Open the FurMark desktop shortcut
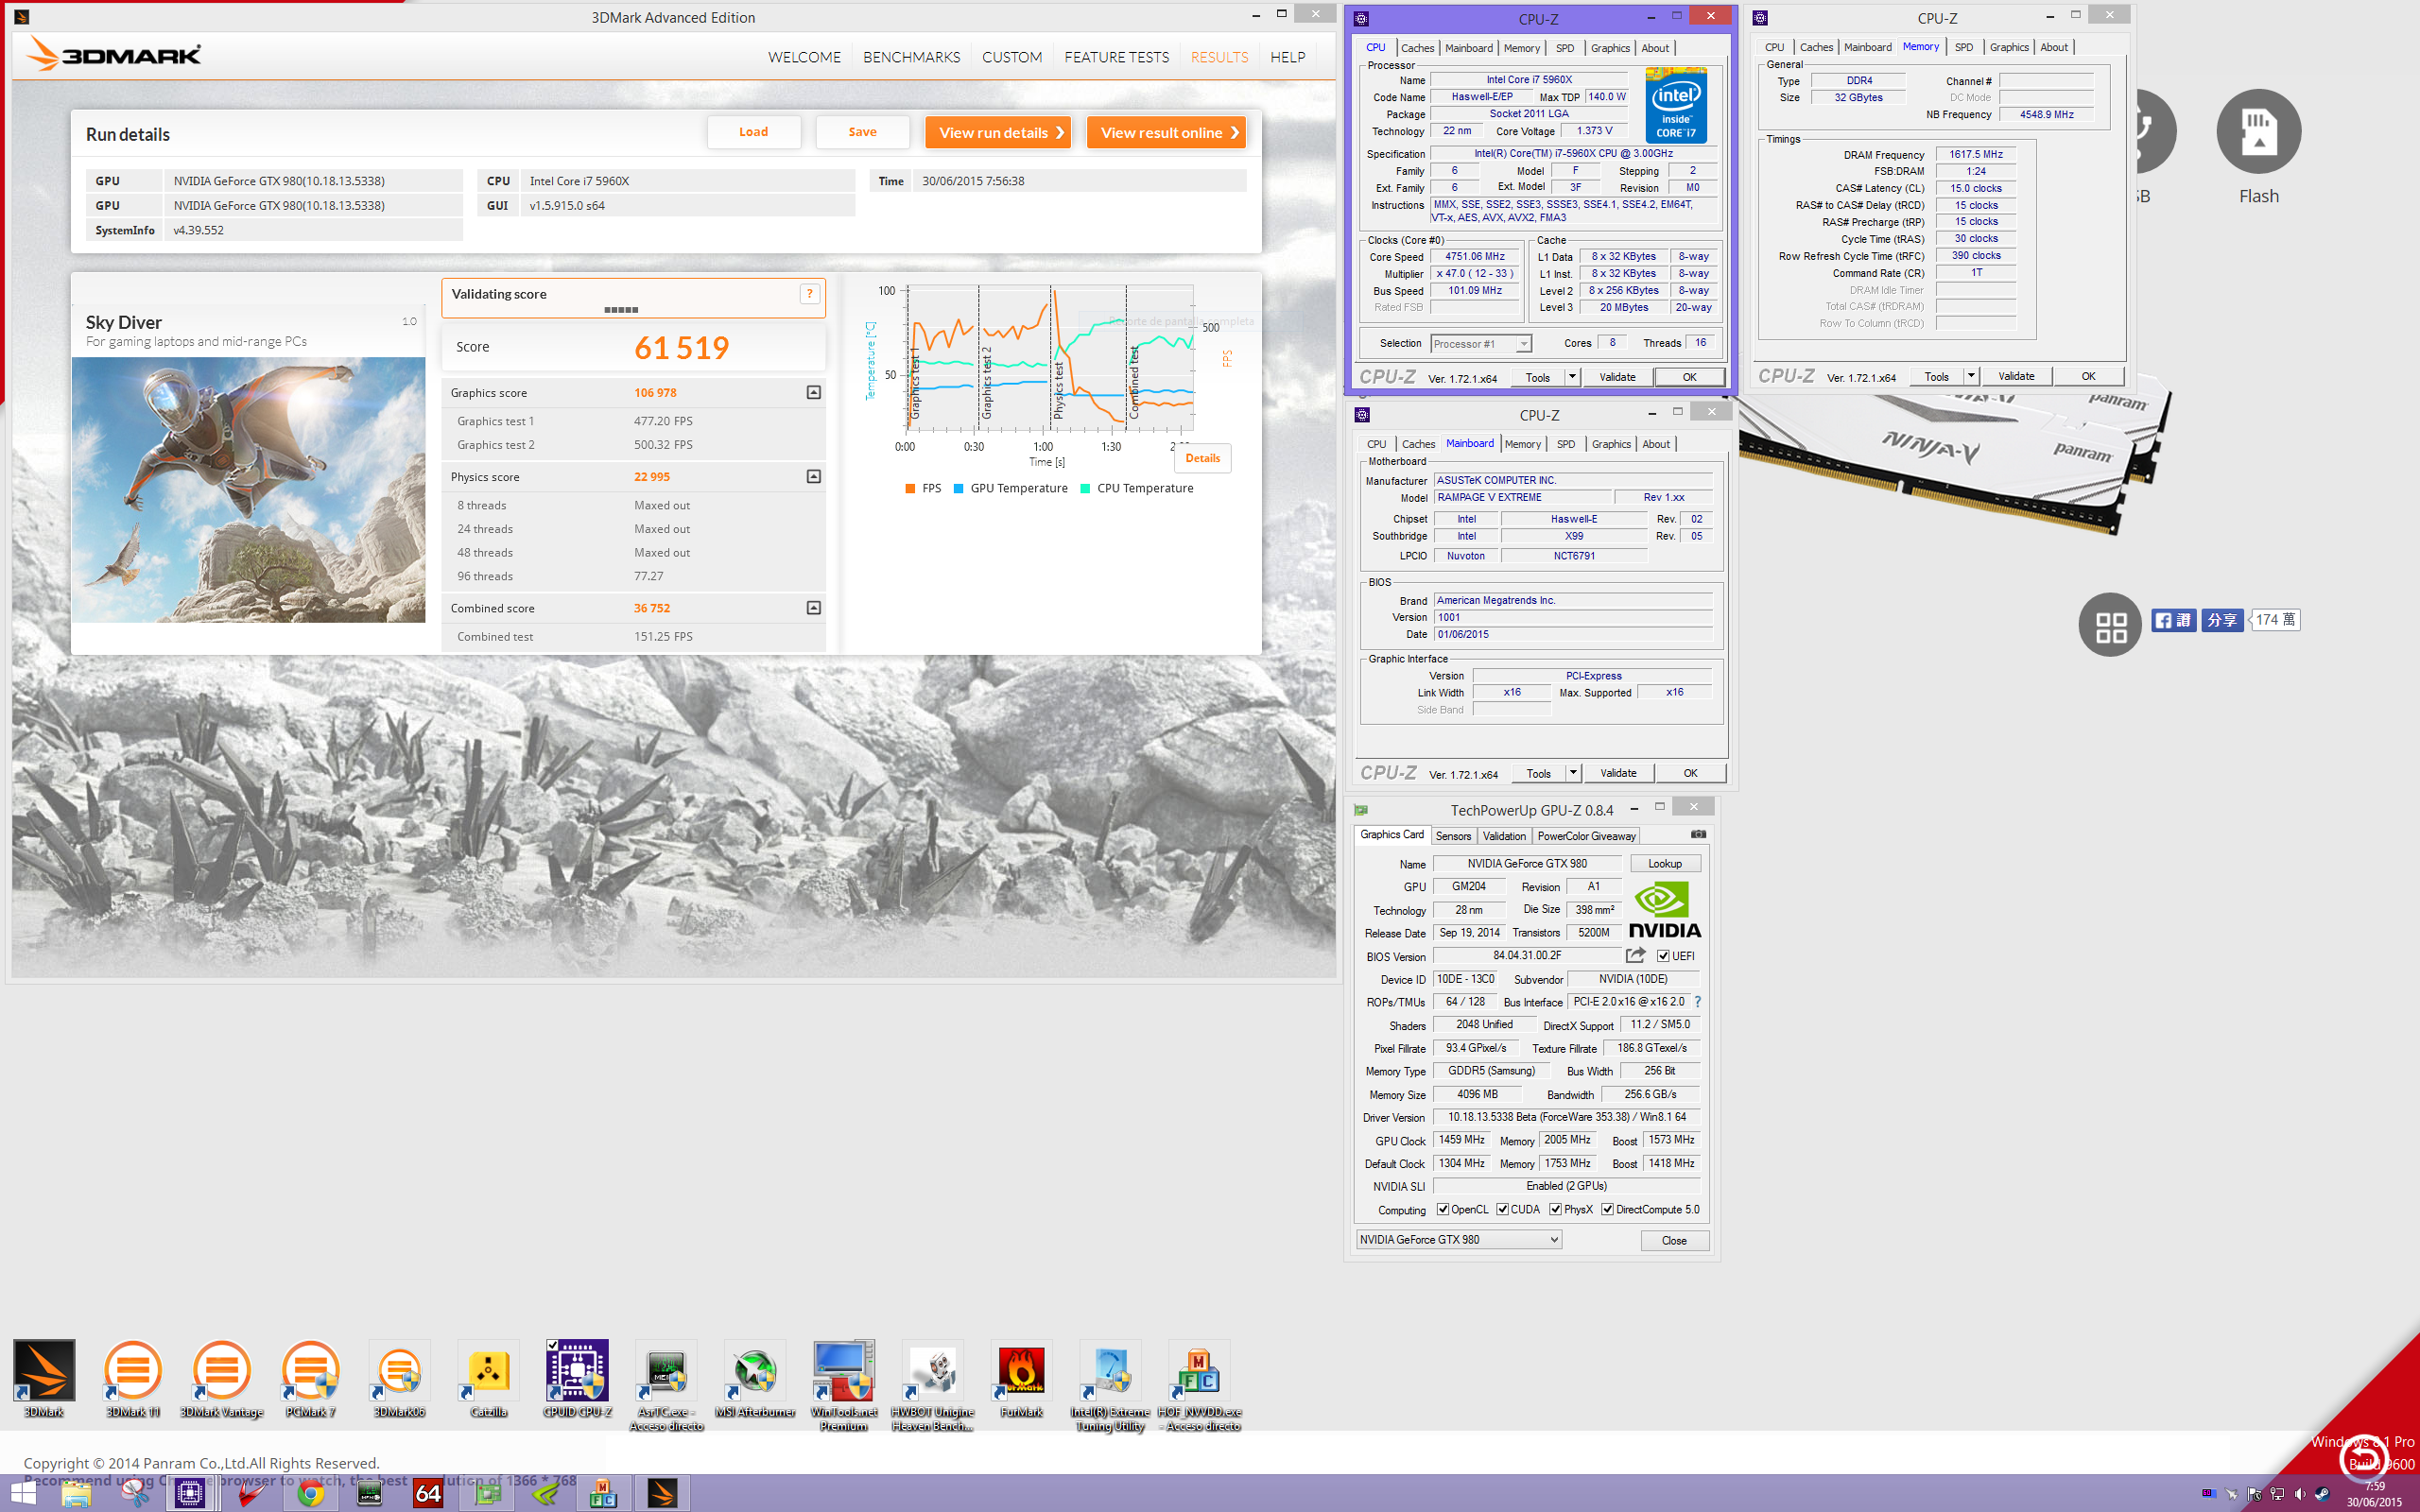Image resolution: width=2420 pixels, height=1512 pixels. [1022, 1378]
